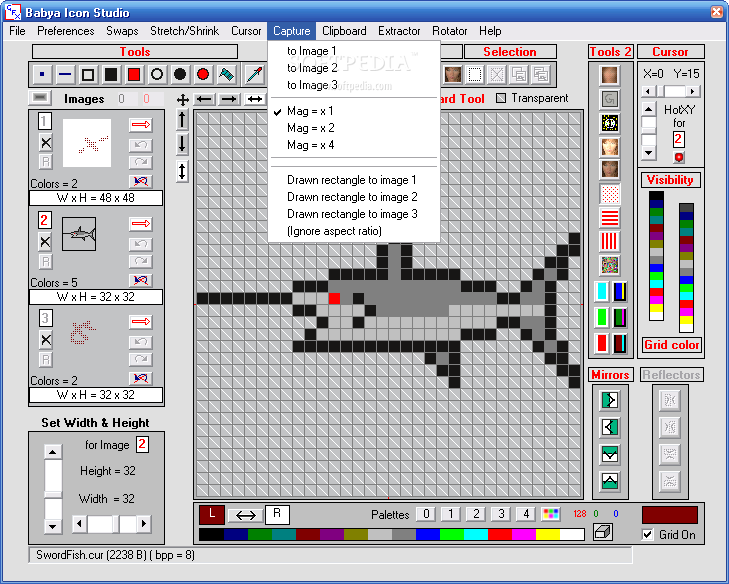
Task: Select the image 2 swordfish thumbnail
Action: tap(79, 234)
